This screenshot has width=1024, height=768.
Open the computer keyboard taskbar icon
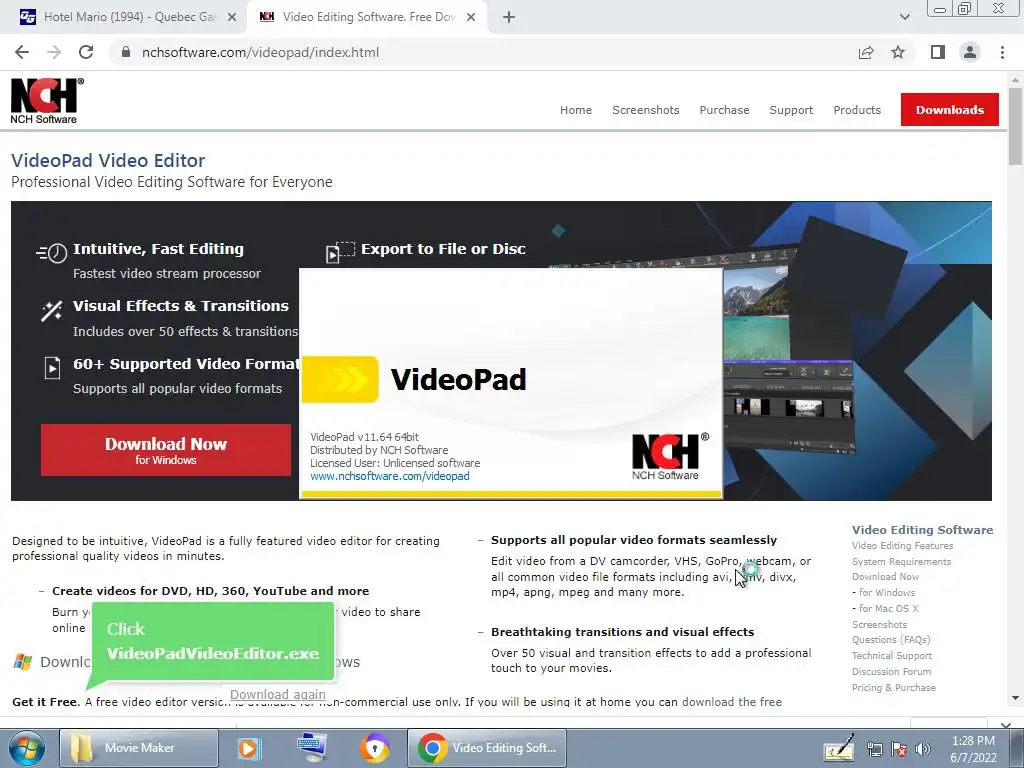(312, 747)
